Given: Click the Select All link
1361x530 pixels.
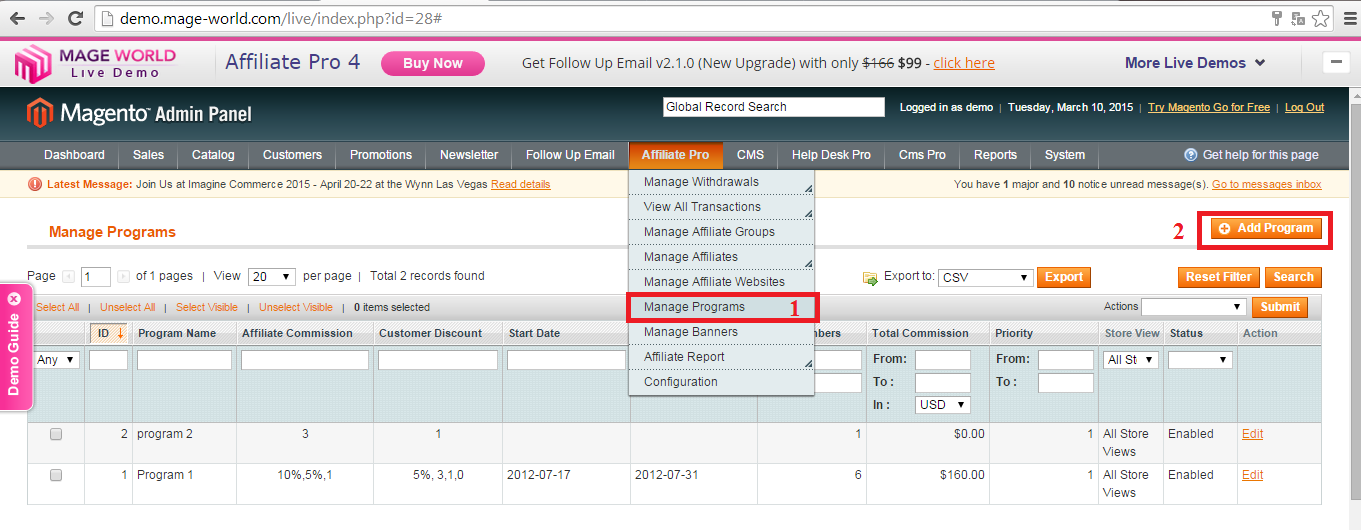Looking at the screenshot, I should 57,307.
